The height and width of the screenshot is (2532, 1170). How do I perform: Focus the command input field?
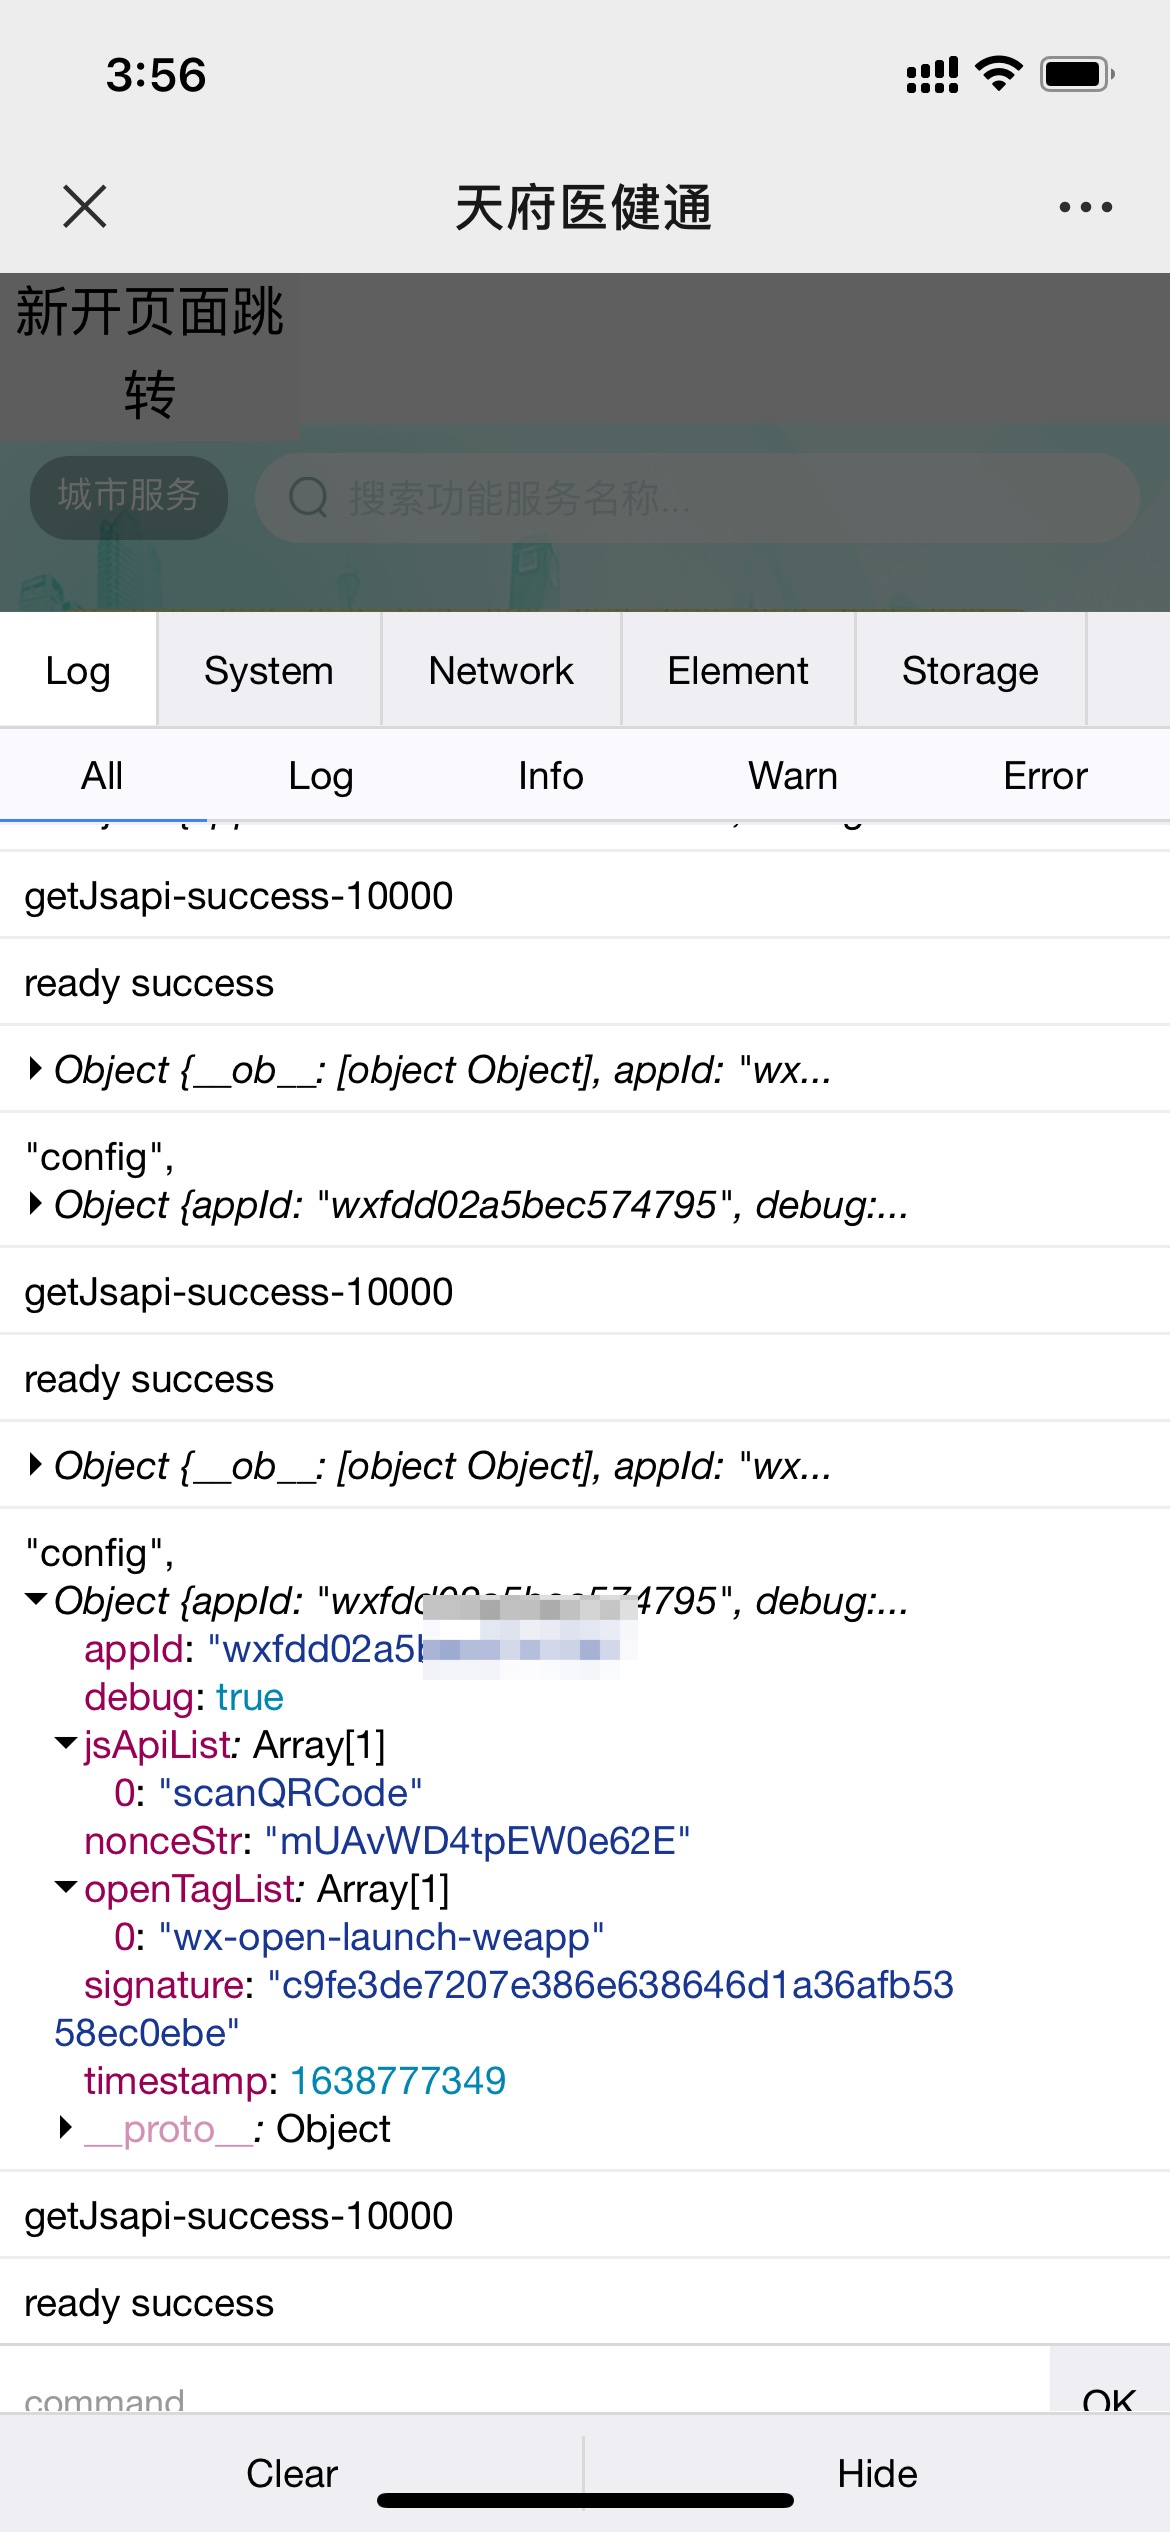click(x=525, y=2382)
